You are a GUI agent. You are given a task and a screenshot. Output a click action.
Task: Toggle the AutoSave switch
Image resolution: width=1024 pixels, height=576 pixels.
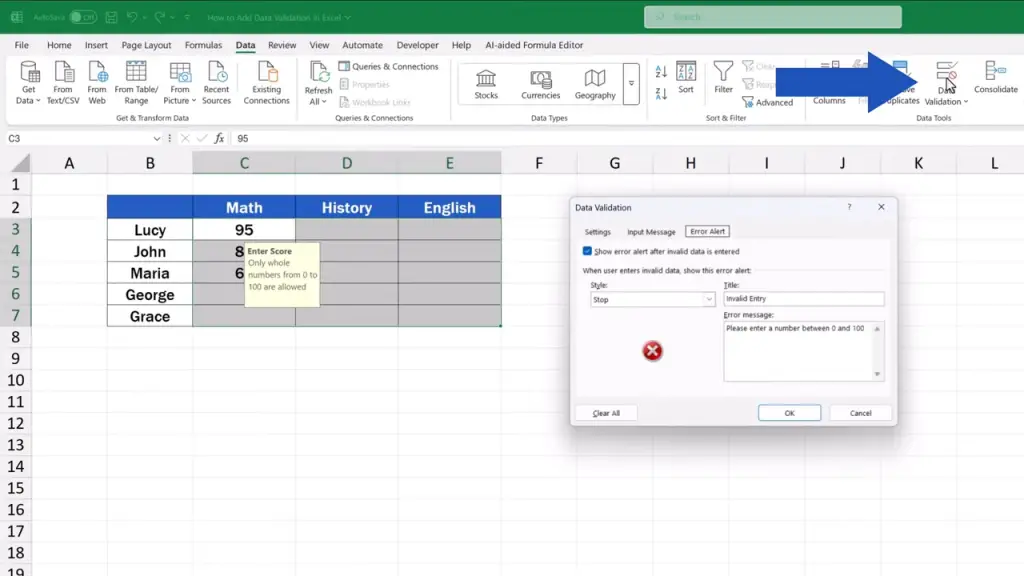83,17
